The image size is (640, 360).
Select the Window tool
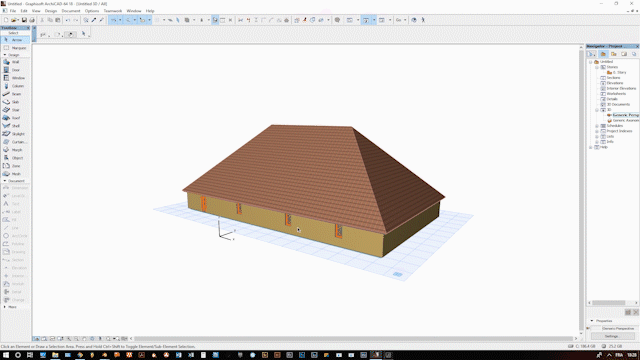[x=15, y=78]
